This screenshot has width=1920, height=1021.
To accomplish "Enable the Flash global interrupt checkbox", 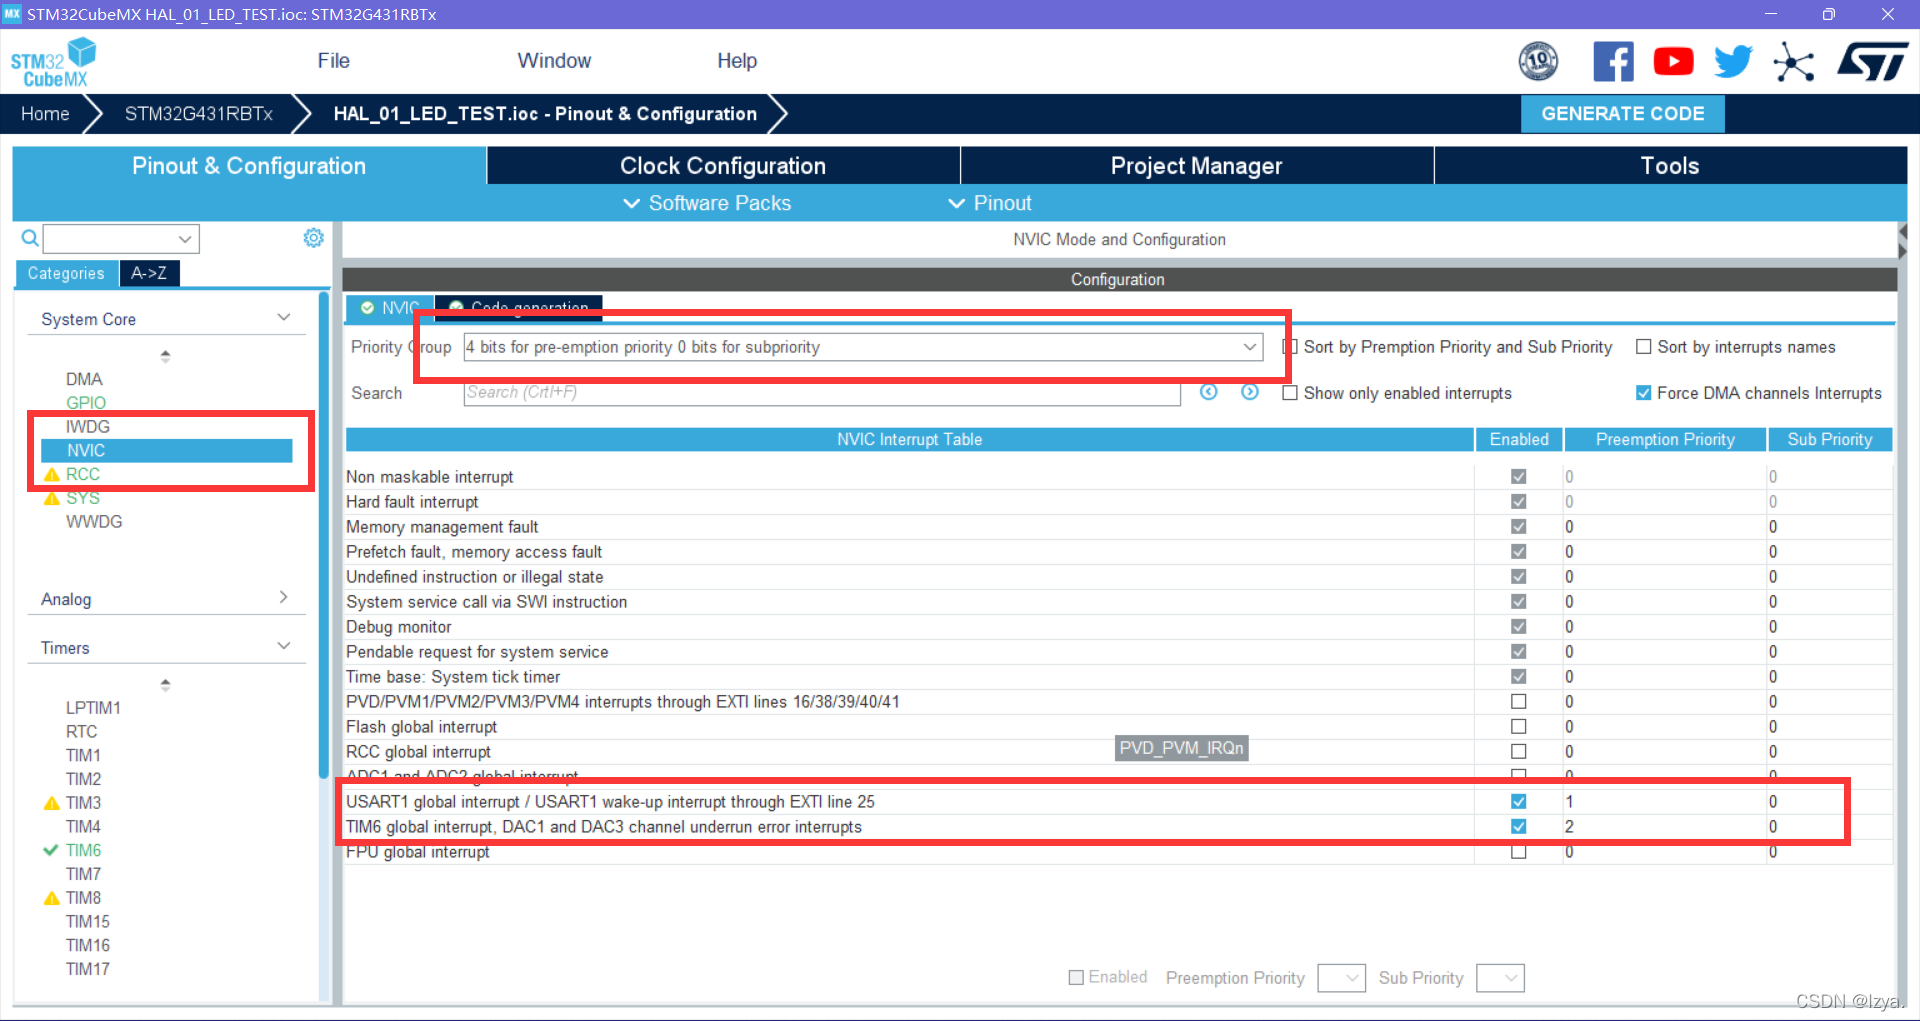I will pos(1518,726).
